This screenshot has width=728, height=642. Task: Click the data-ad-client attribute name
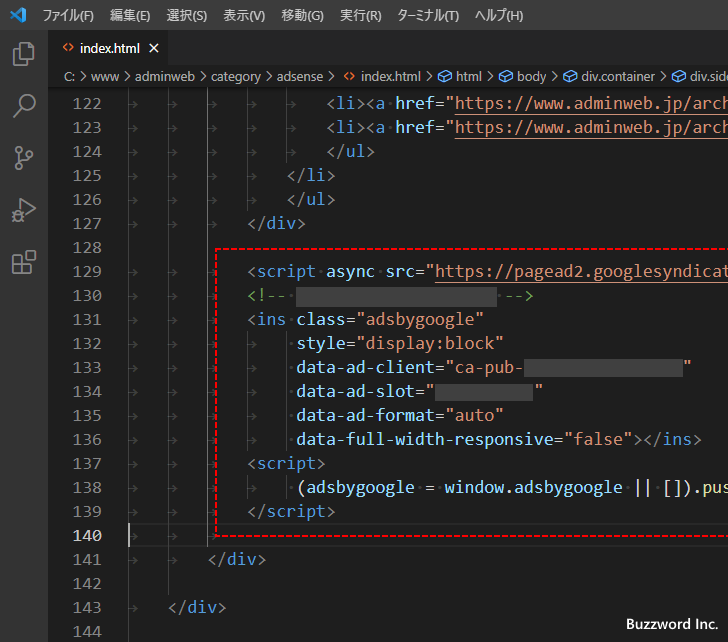[365, 368]
